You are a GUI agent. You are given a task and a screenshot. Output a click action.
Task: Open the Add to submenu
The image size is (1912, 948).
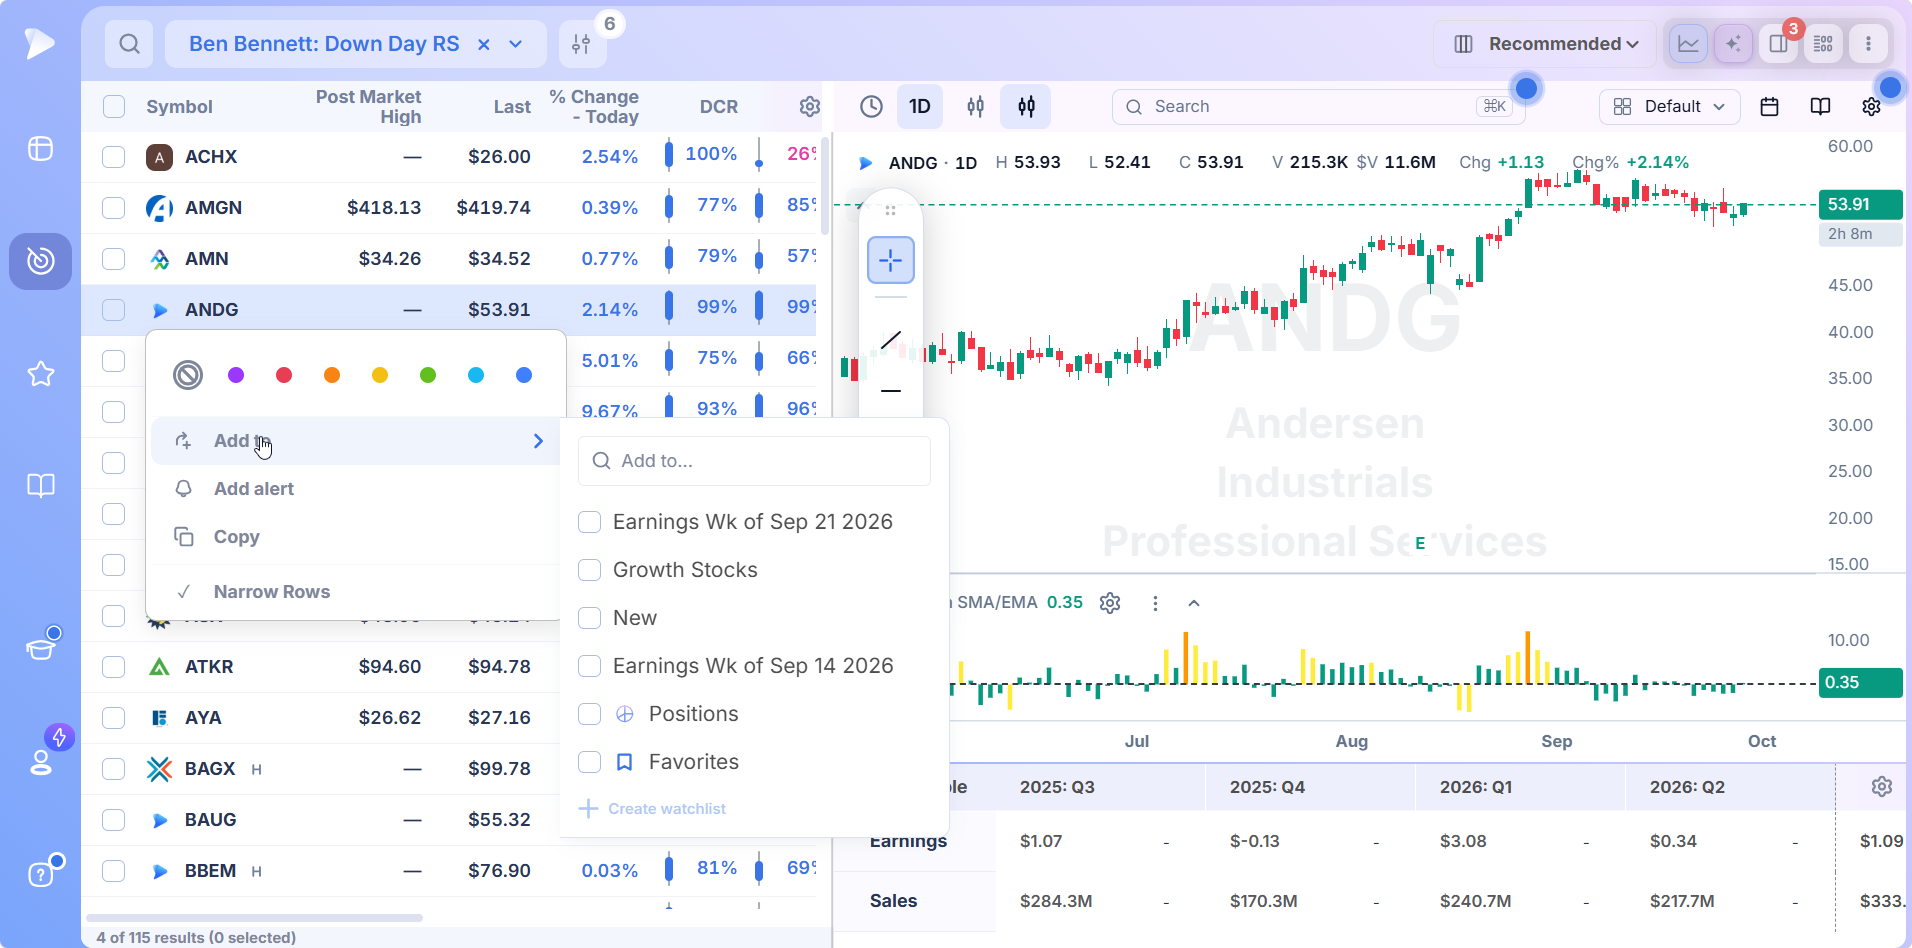coord(357,441)
